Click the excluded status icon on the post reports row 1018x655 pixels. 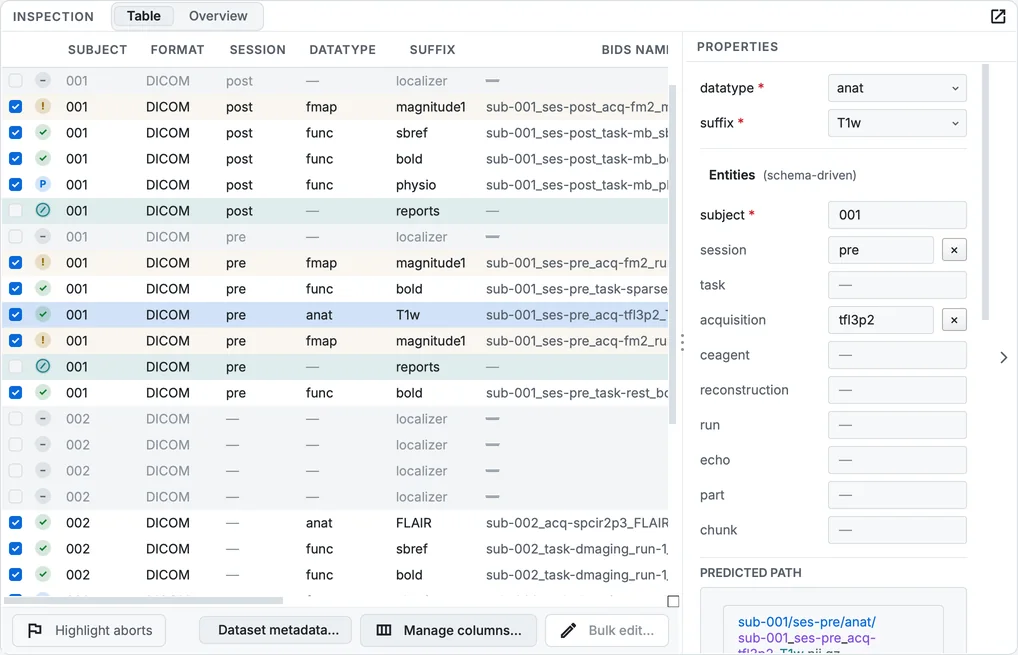pyautogui.click(x=43, y=210)
